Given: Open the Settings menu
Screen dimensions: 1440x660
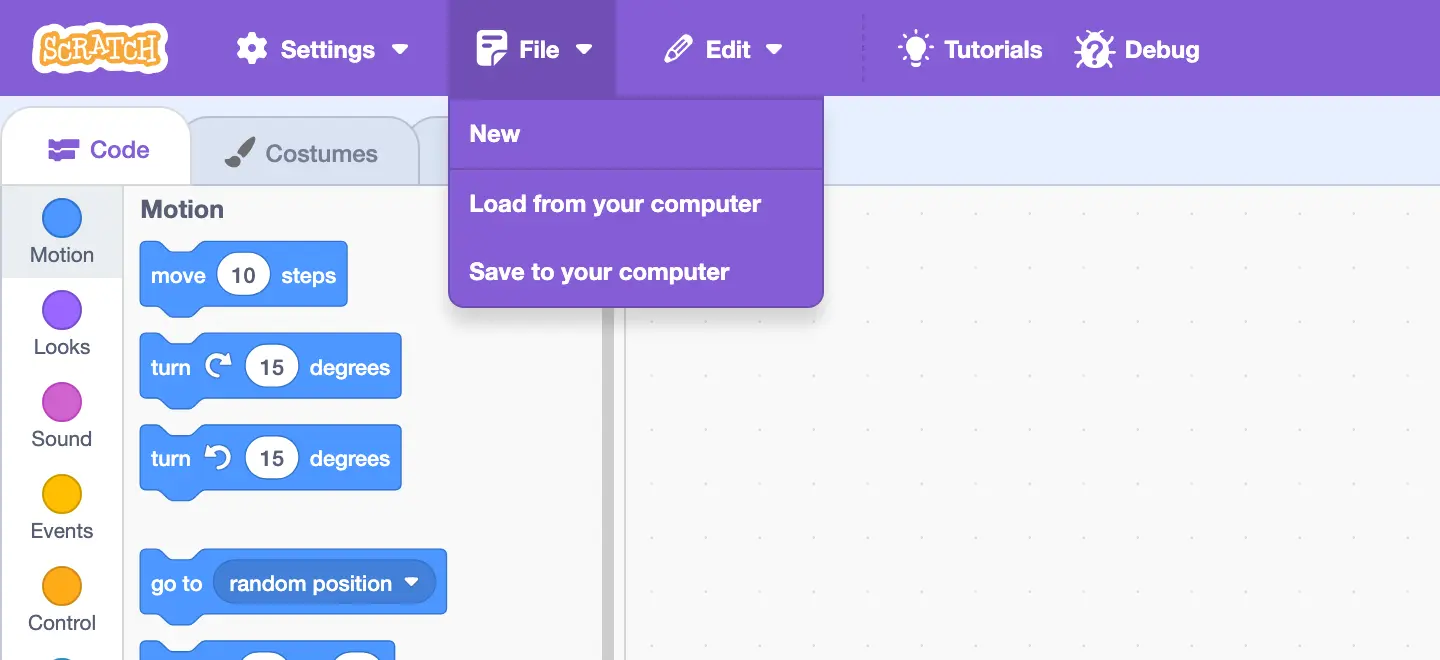Looking at the screenshot, I should (x=322, y=49).
